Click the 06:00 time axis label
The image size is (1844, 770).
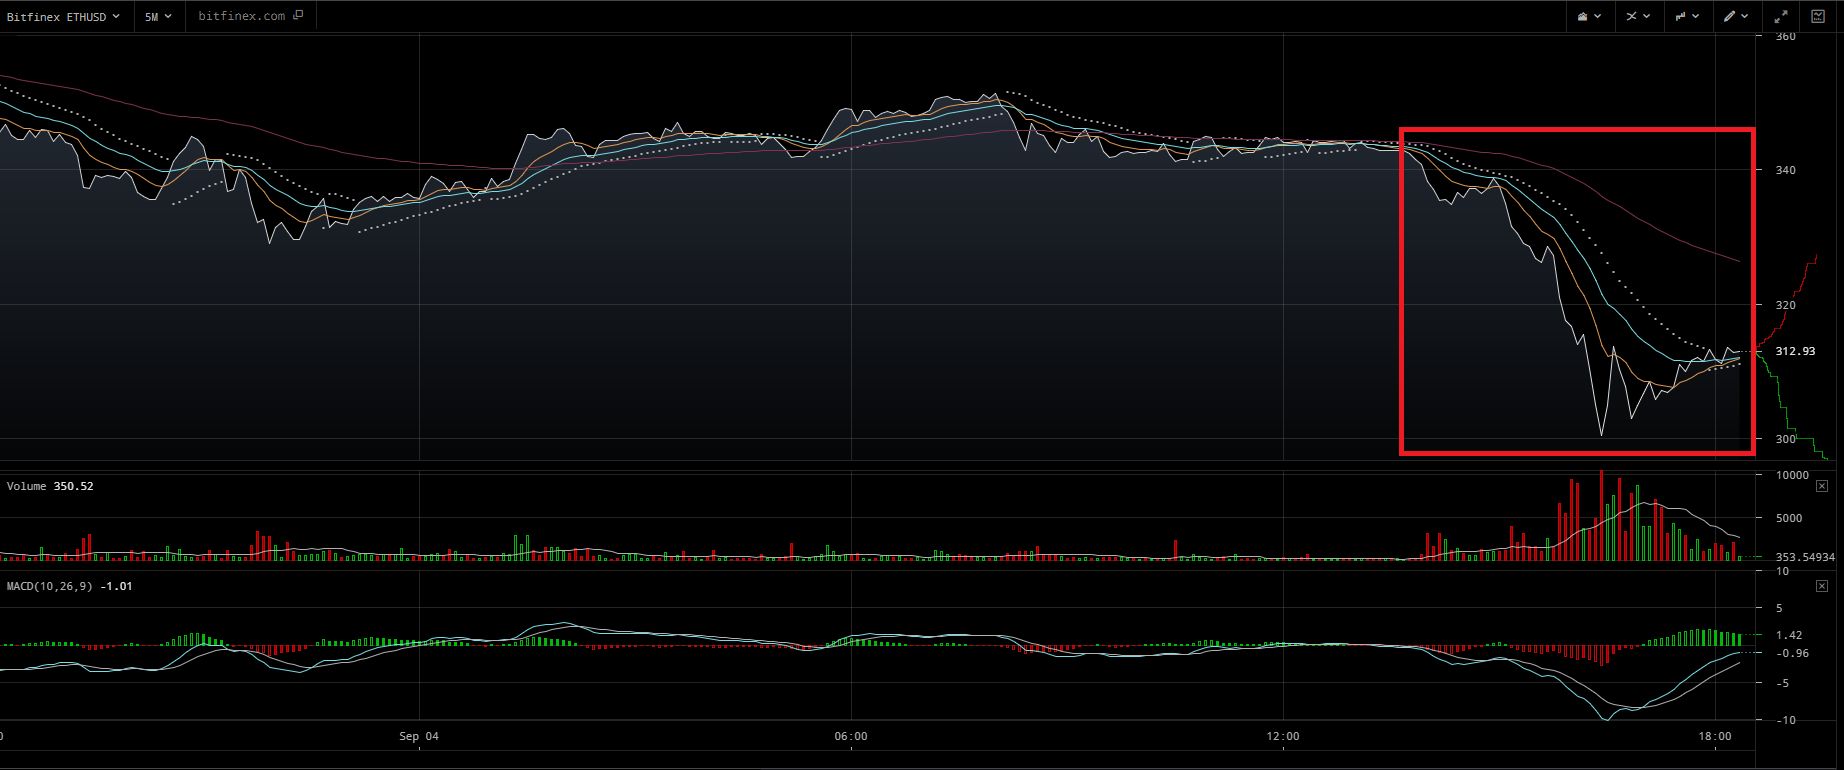[851, 736]
